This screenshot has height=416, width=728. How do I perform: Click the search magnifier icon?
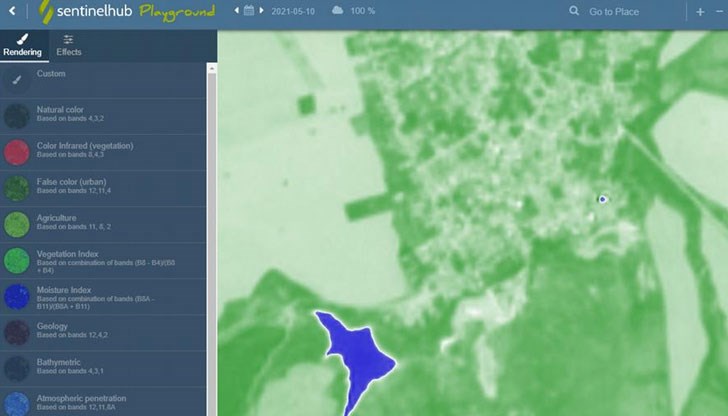574,11
